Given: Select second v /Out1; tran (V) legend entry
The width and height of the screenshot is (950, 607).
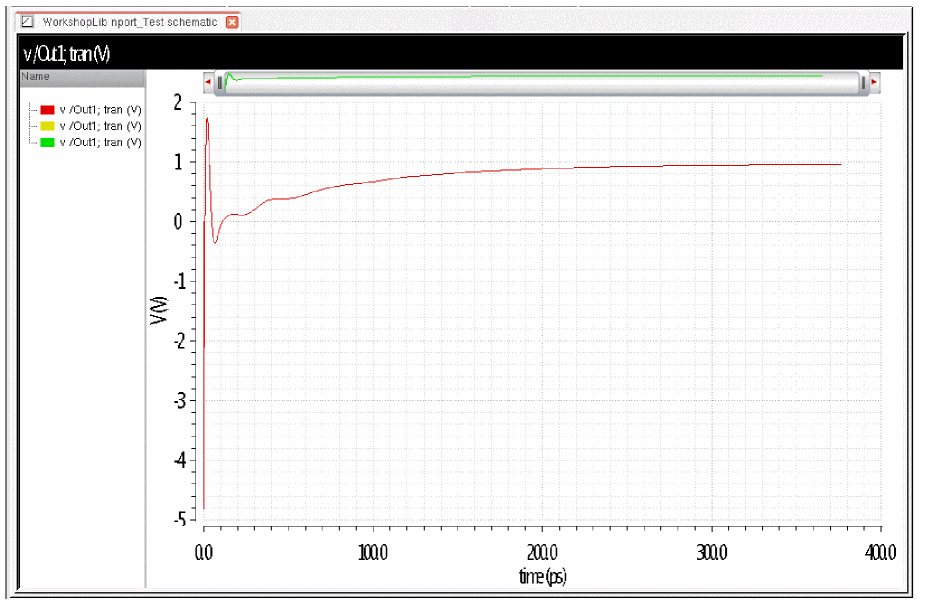Looking at the screenshot, I should [x=100, y=126].
